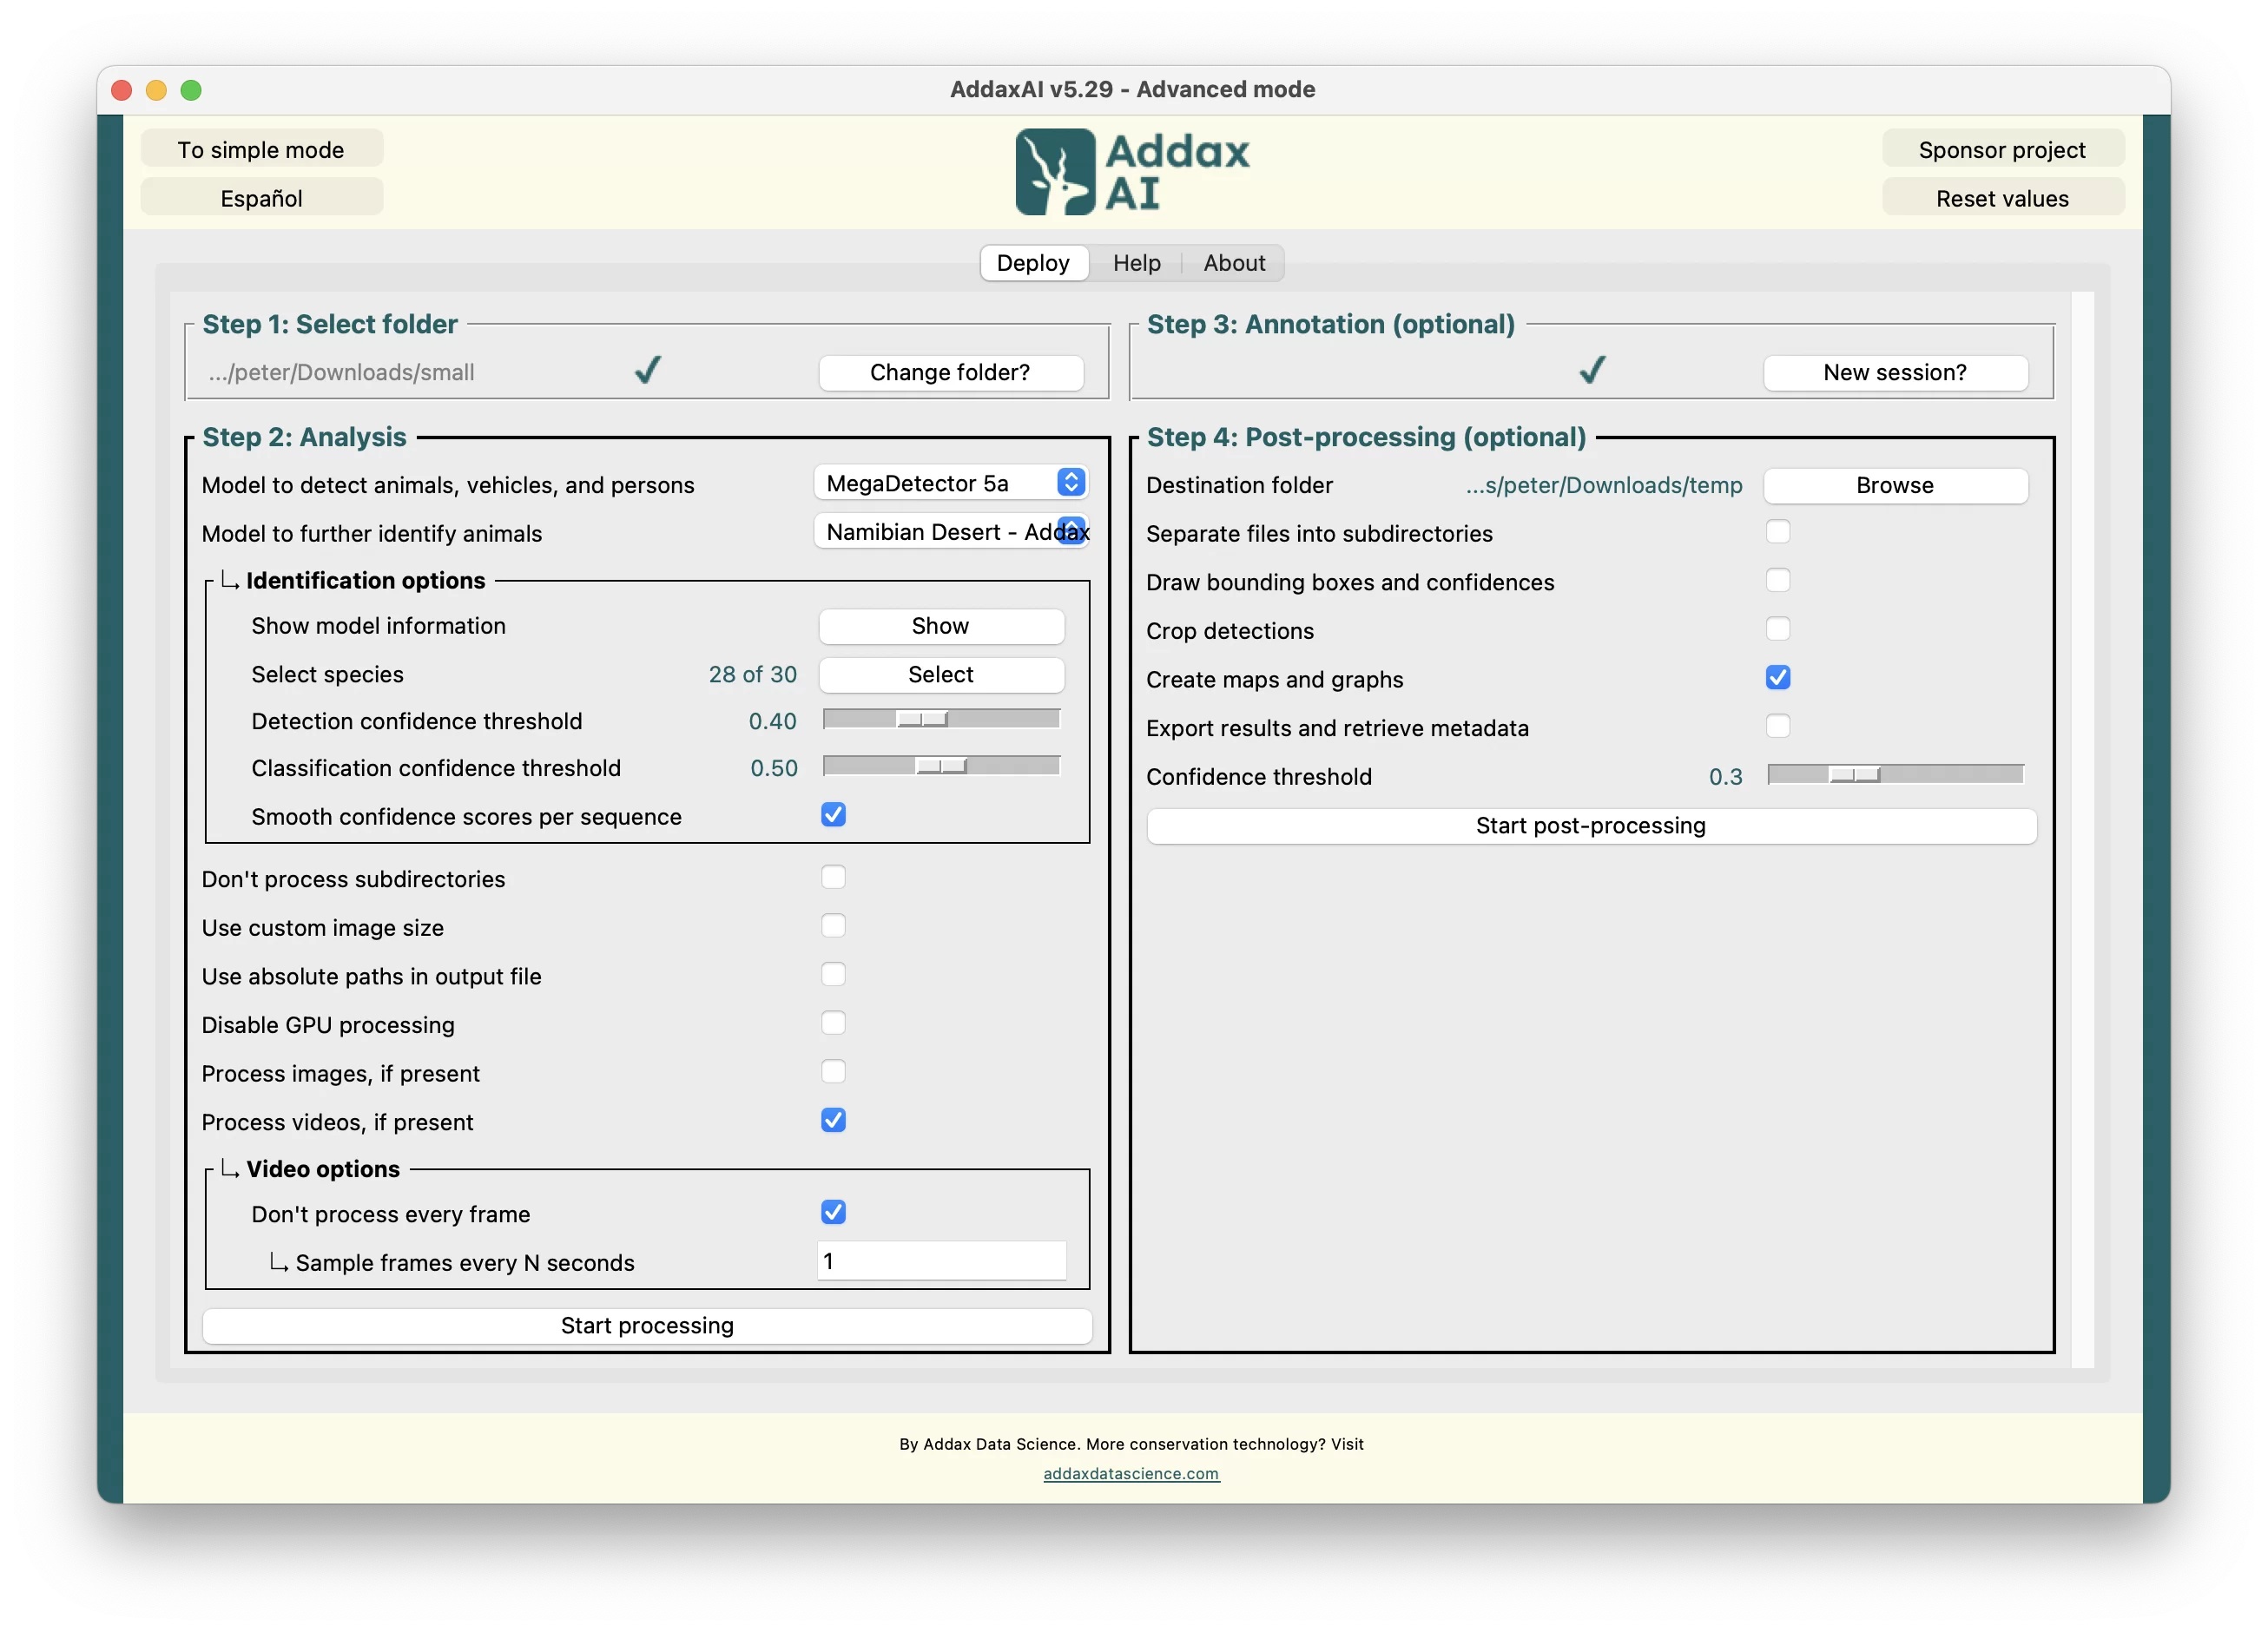The width and height of the screenshot is (2268, 1632).
Task: Click the yellow minimize window button
Action: click(x=156, y=90)
